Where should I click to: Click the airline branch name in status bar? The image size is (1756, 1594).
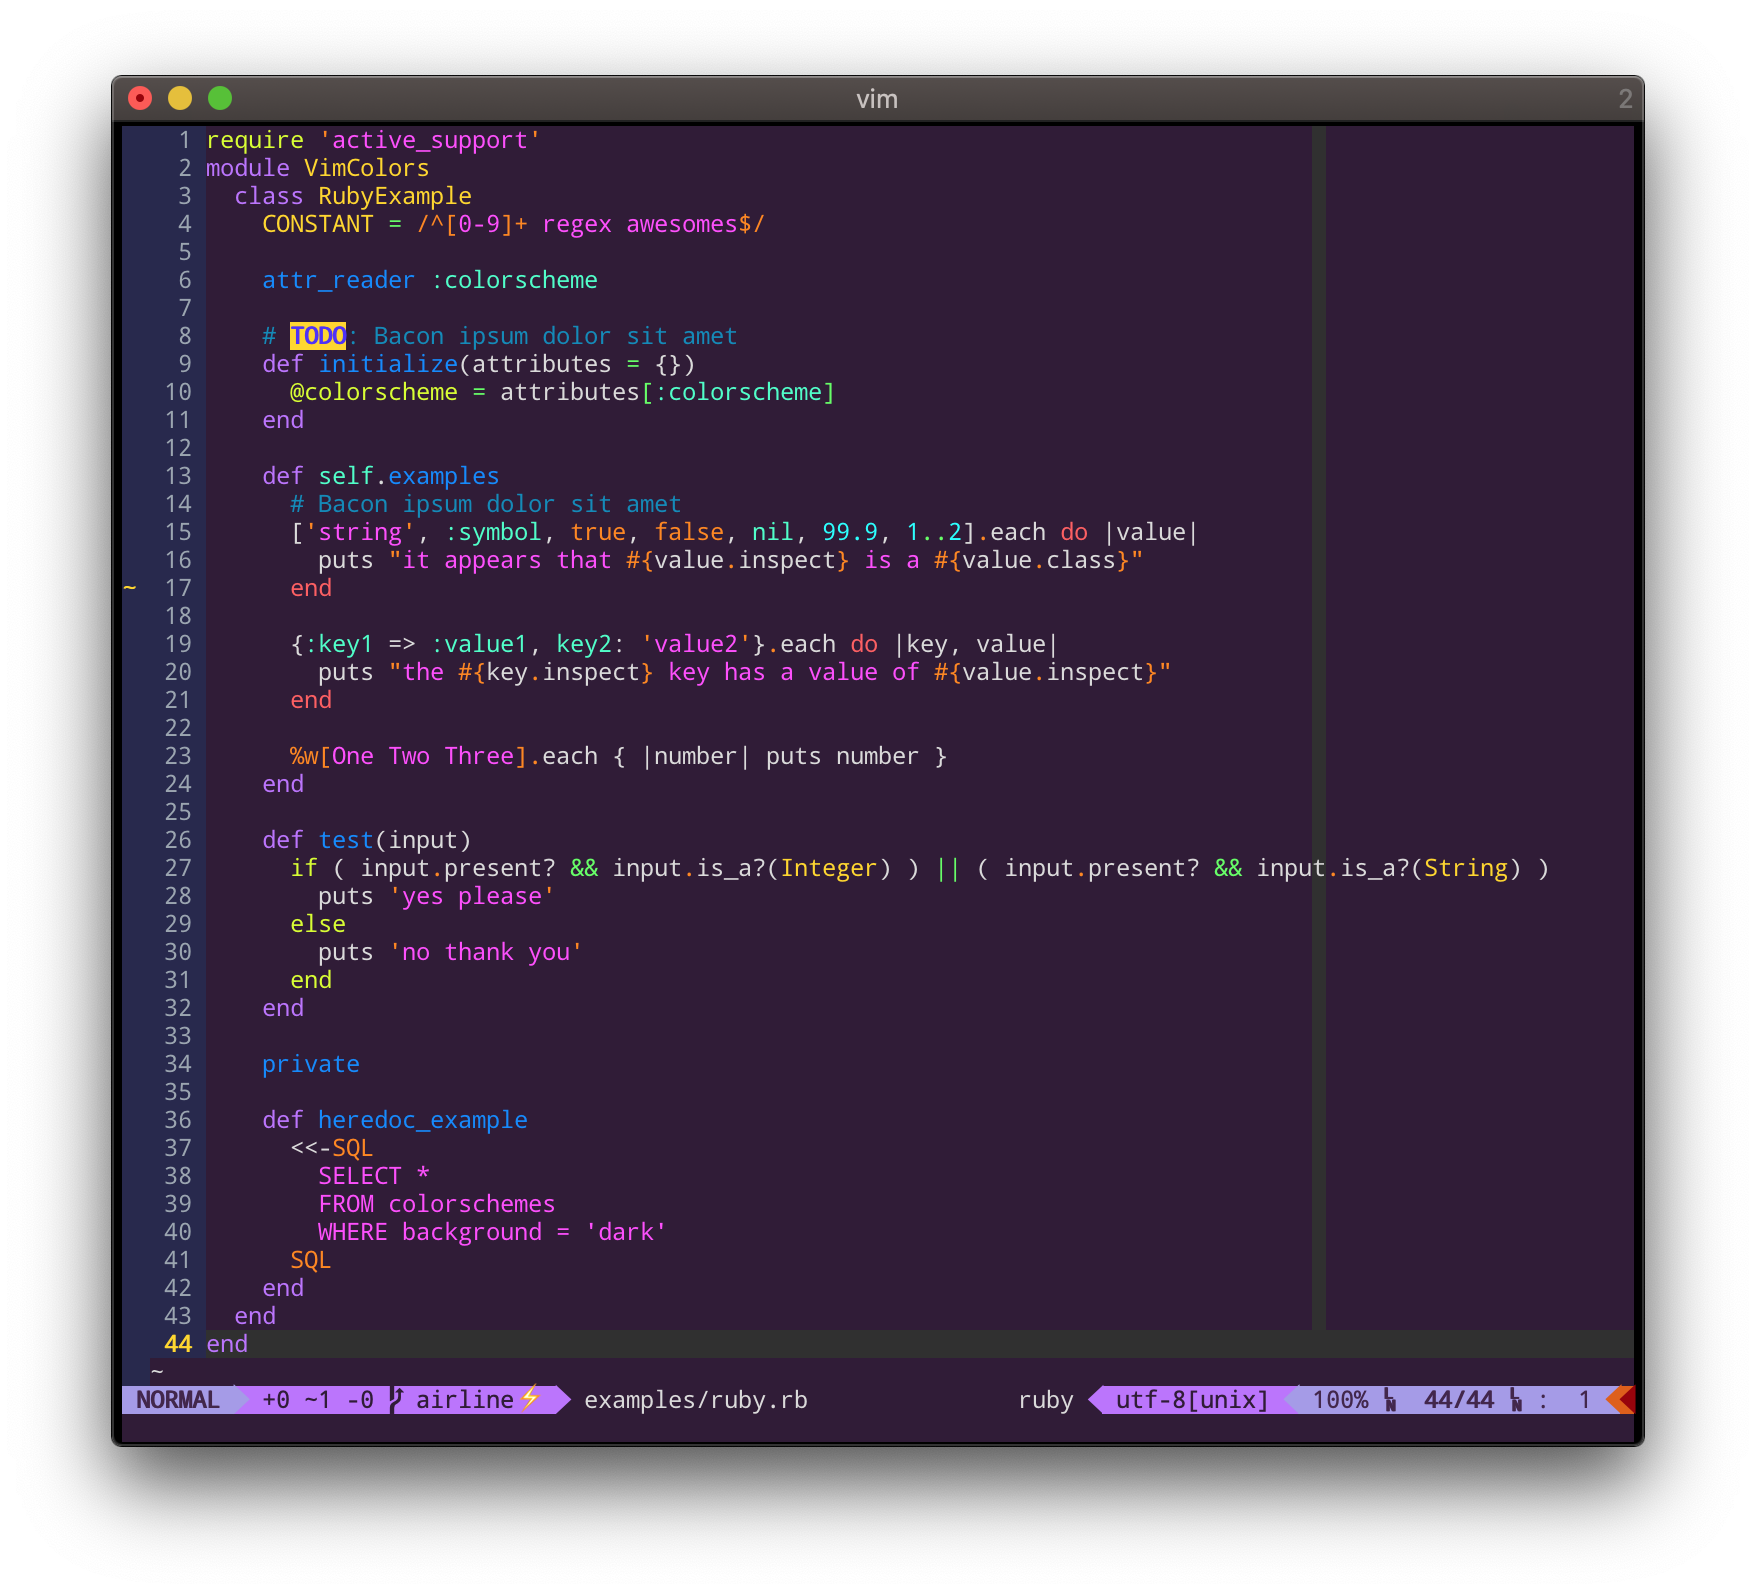[465, 1400]
